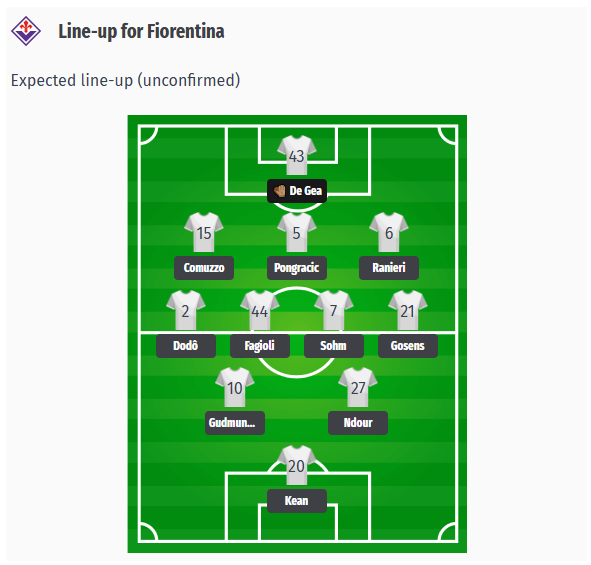The width and height of the screenshot is (591, 565).
Task: Select the number 15 jersey icon
Action: [x=204, y=232]
